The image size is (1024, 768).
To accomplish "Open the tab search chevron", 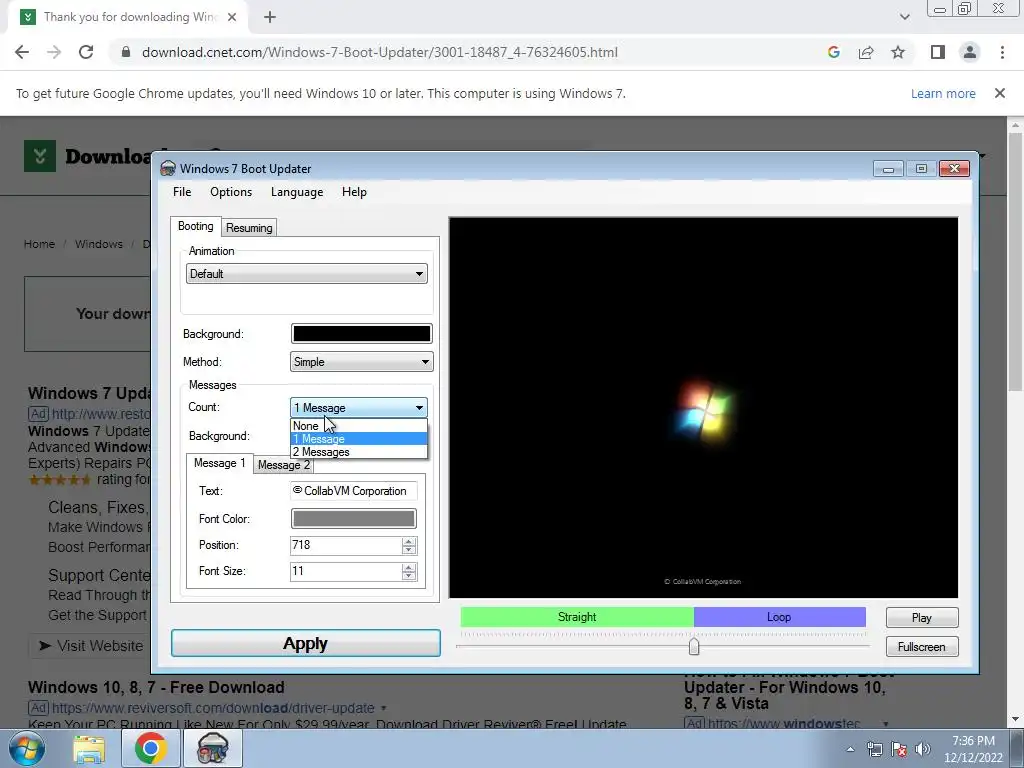I will (x=904, y=17).
